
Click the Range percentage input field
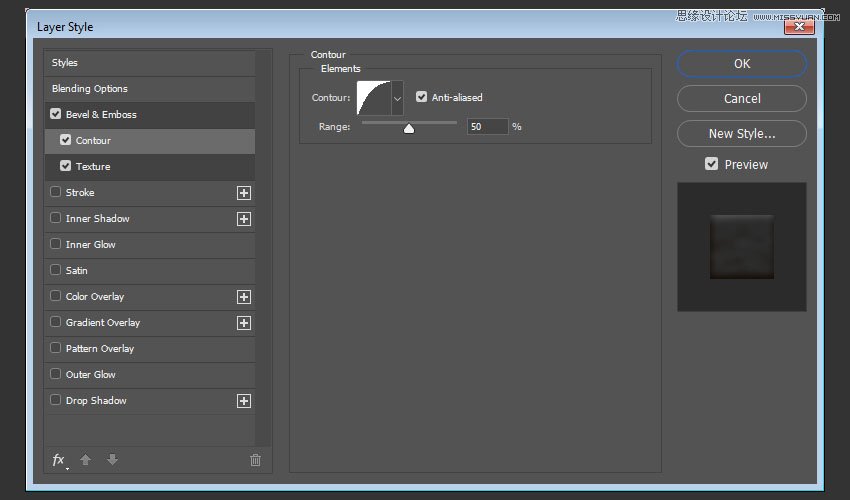[x=487, y=127]
